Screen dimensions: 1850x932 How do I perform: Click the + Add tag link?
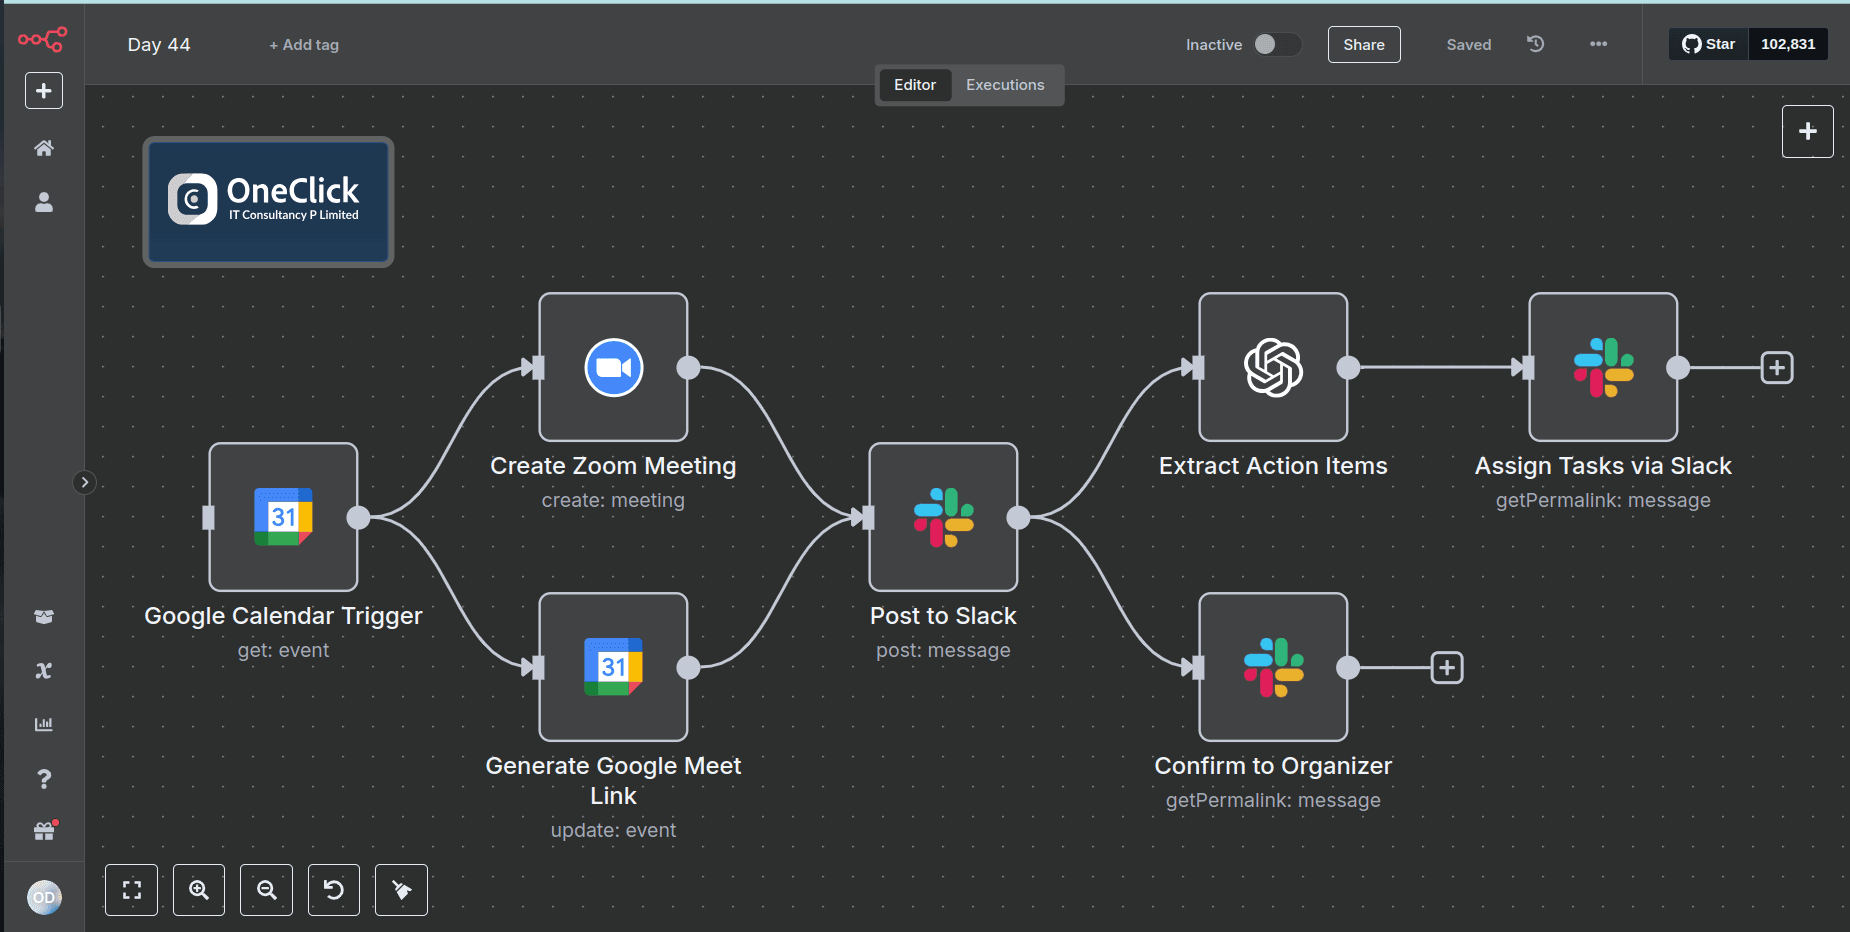coord(304,45)
